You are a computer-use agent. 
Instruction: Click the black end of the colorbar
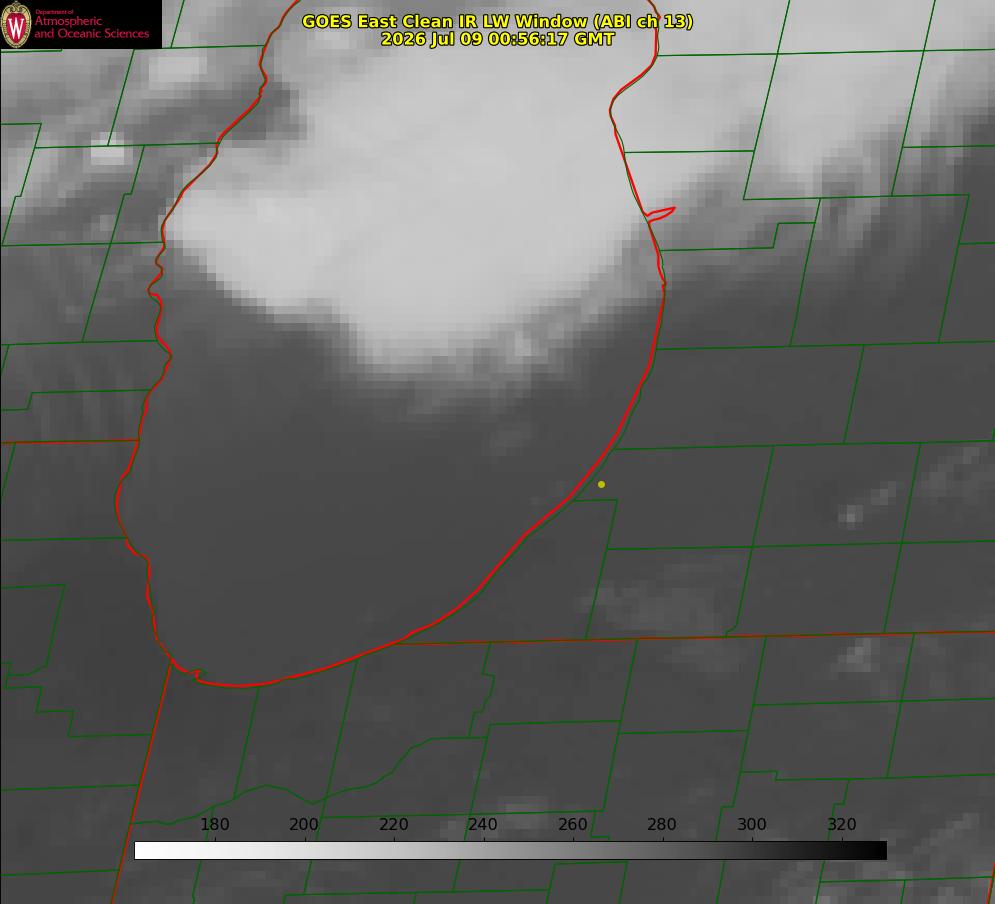coord(874,850)
